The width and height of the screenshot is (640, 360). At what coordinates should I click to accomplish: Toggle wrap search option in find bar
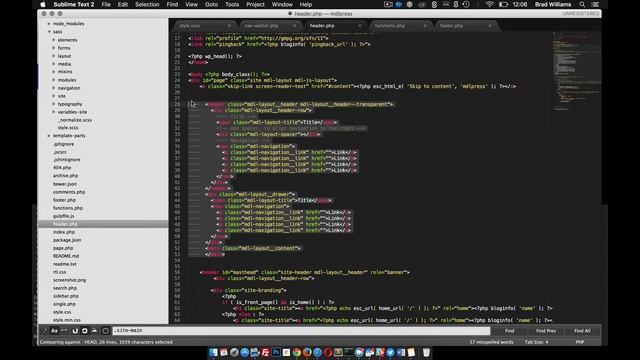click(84, 331)
